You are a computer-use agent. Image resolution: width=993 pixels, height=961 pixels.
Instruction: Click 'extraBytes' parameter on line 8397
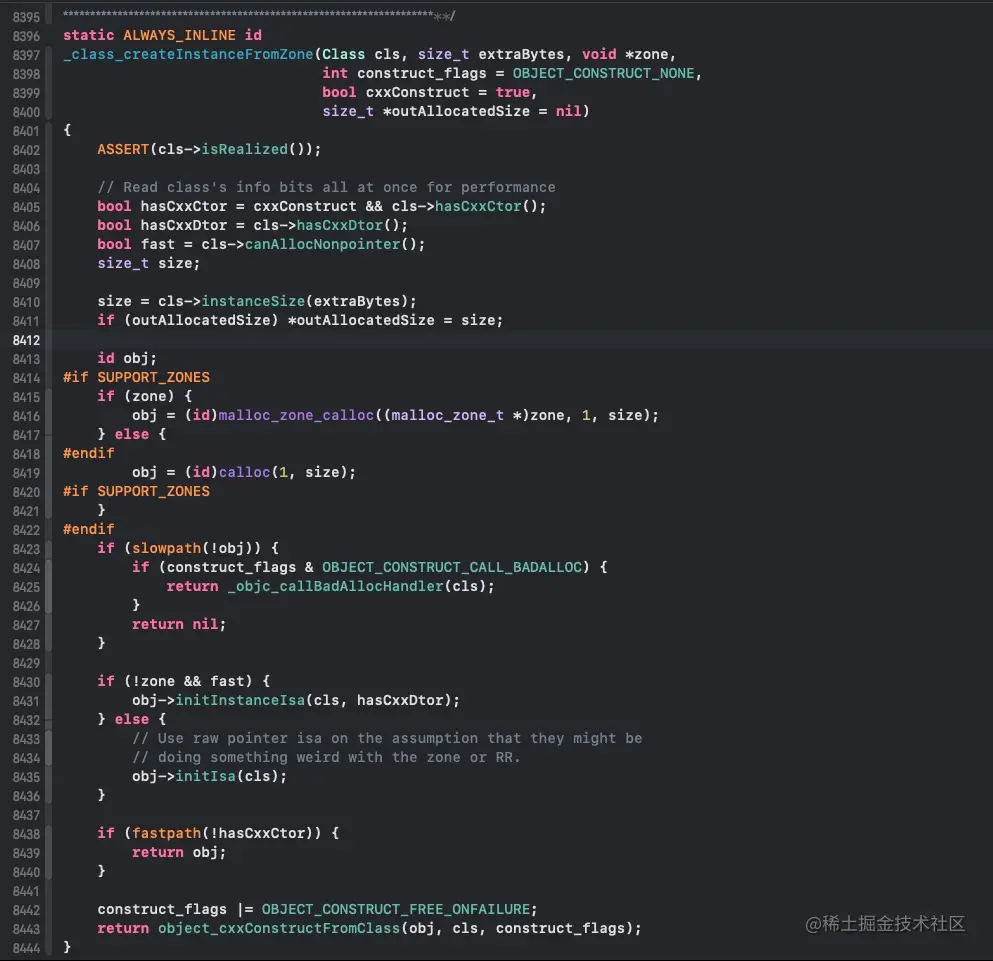pyautogui.click(x=521, y=54)
